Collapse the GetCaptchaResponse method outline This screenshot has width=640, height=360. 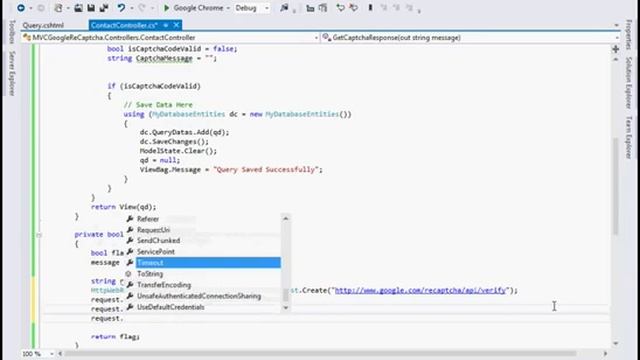(38, 235)
